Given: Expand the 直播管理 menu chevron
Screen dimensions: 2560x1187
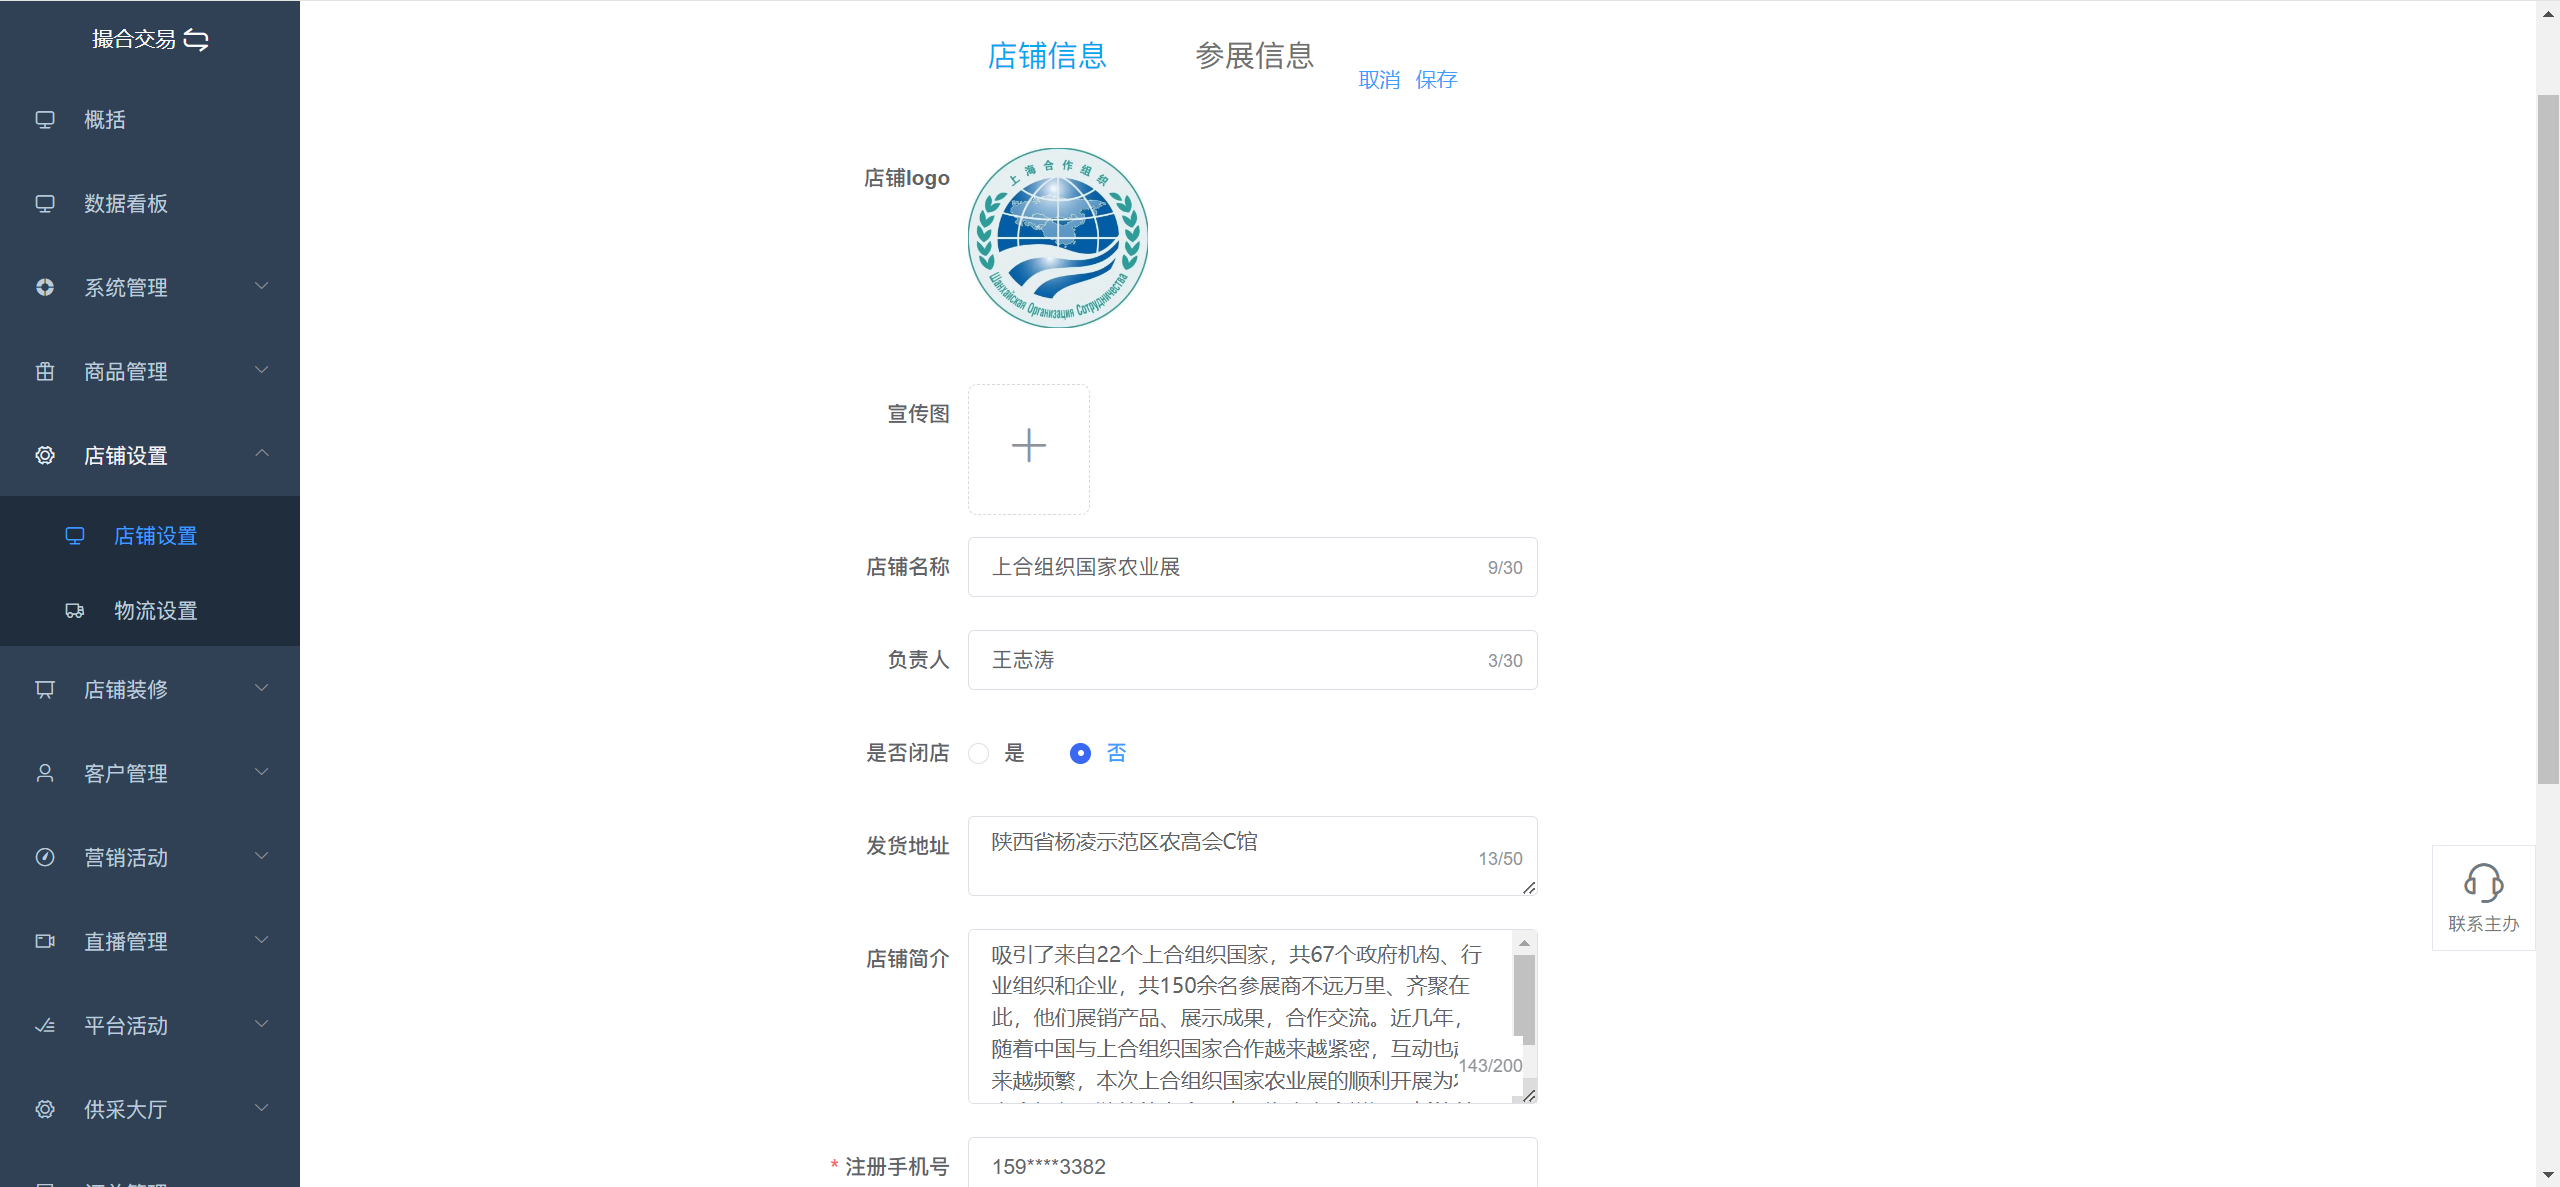Looking at the screenshot, I should (x=262, y=941).
